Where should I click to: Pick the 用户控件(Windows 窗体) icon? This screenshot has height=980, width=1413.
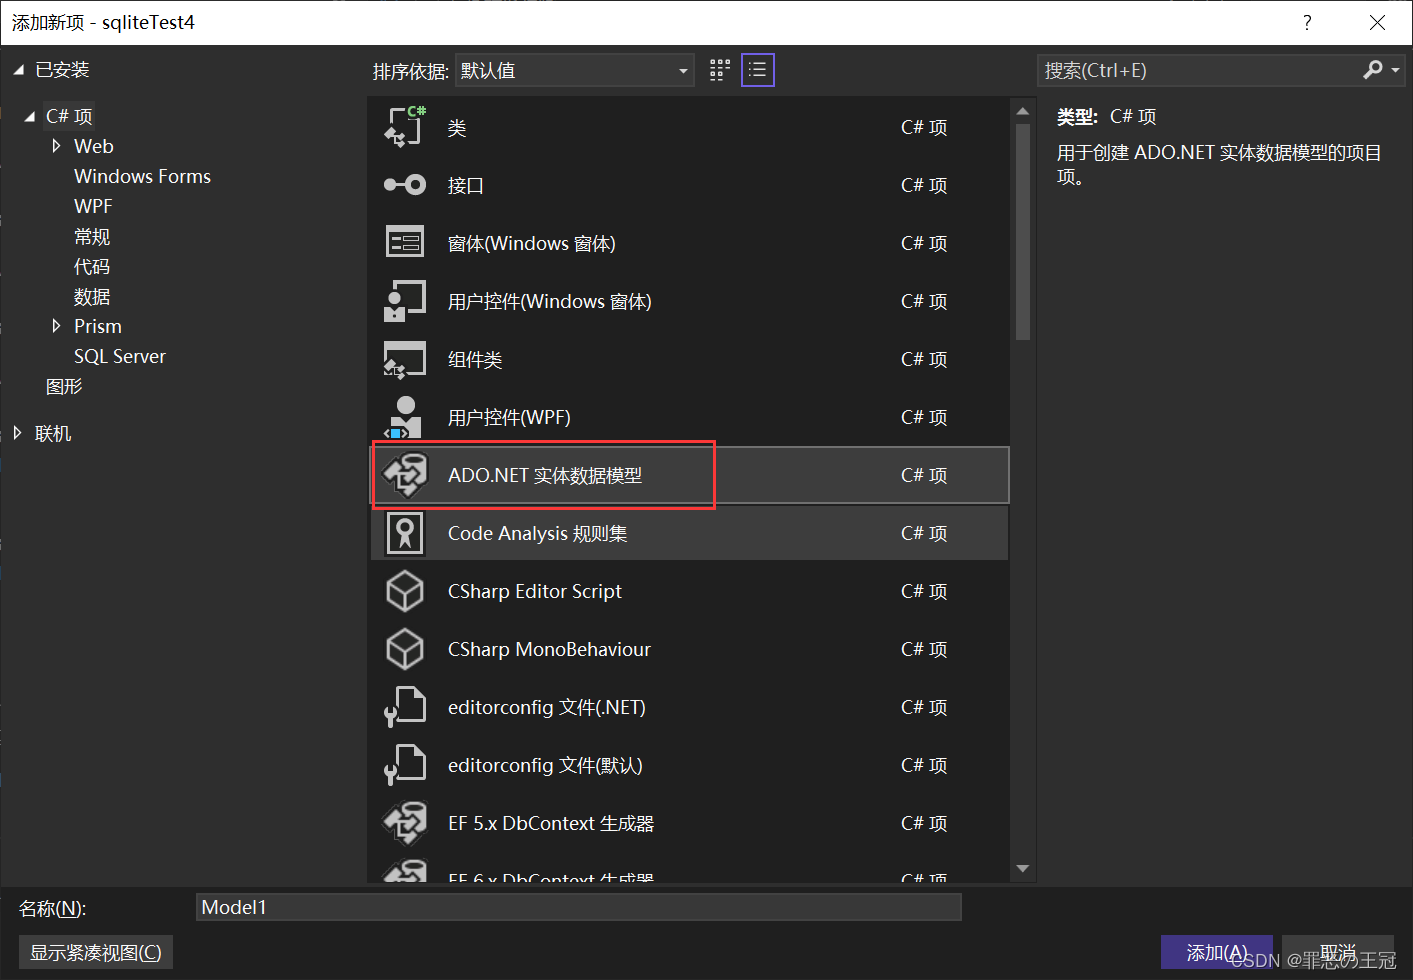(x=405, y=301)
